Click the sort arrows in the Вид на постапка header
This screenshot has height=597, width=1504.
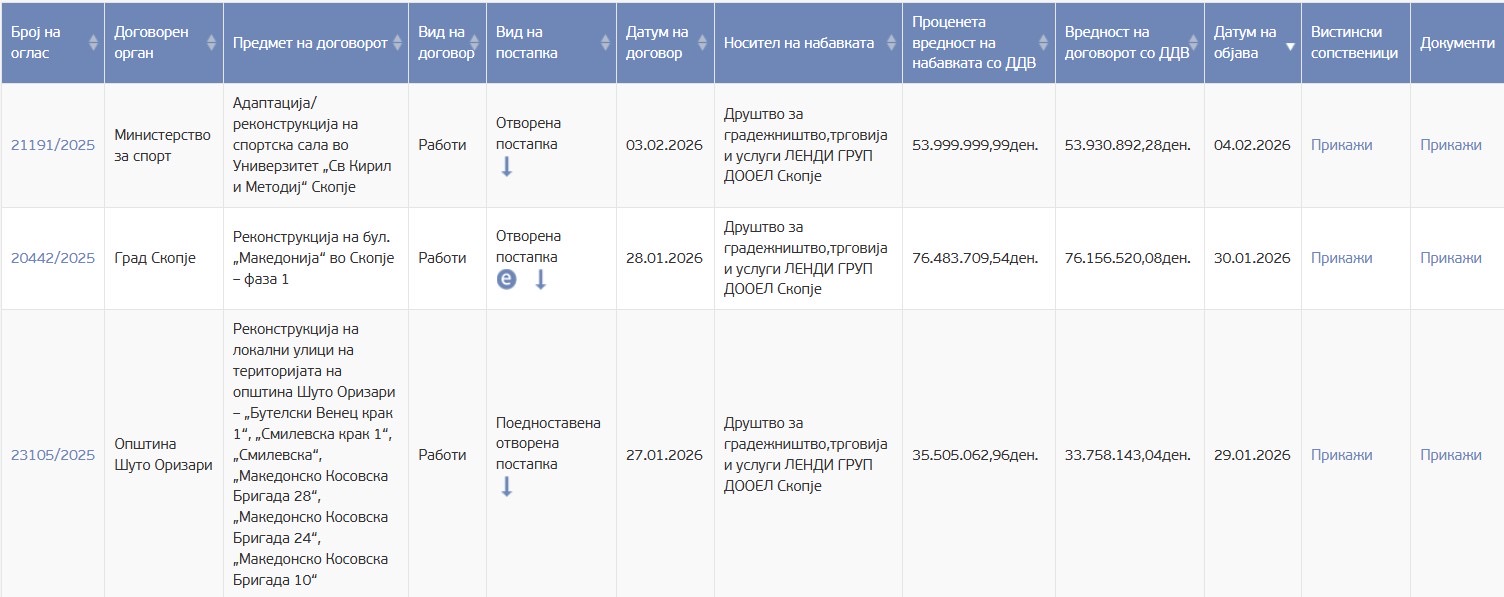pyautogui.click(x=605, y=43)
